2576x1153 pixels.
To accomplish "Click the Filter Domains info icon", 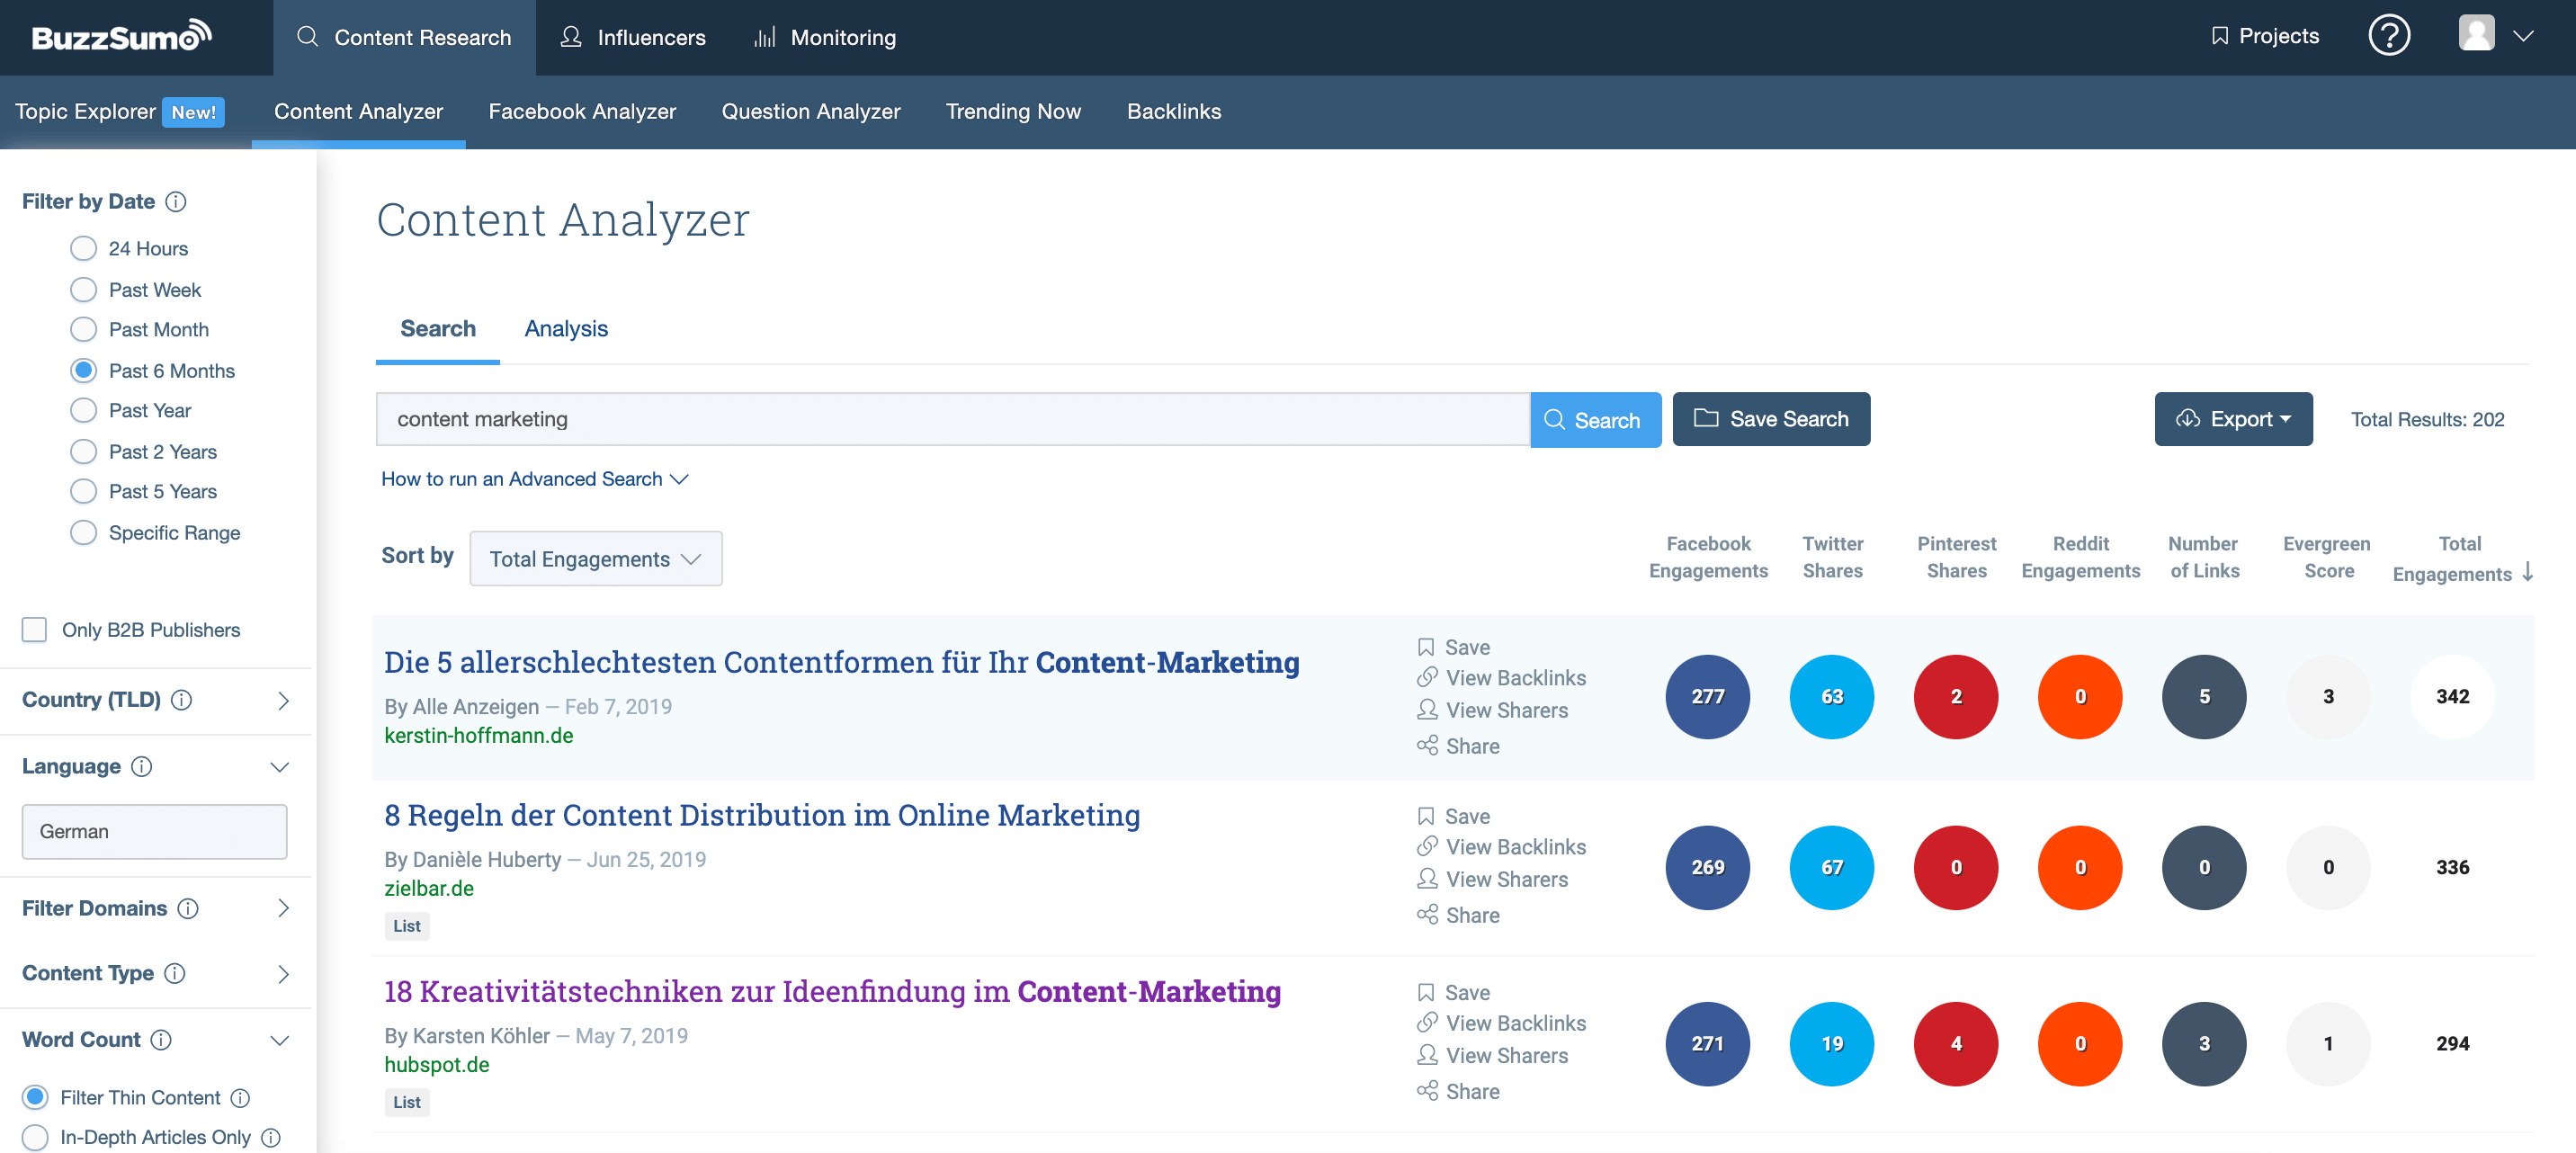I will (x=188, y=909).
